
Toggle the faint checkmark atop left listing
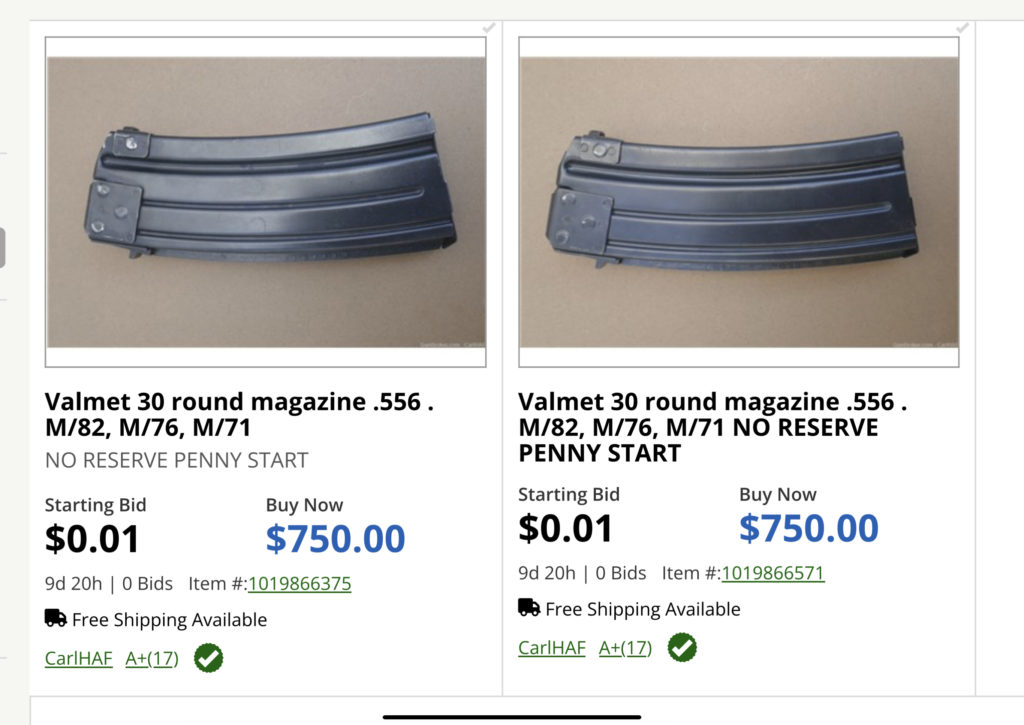click(x=489, y=28)
